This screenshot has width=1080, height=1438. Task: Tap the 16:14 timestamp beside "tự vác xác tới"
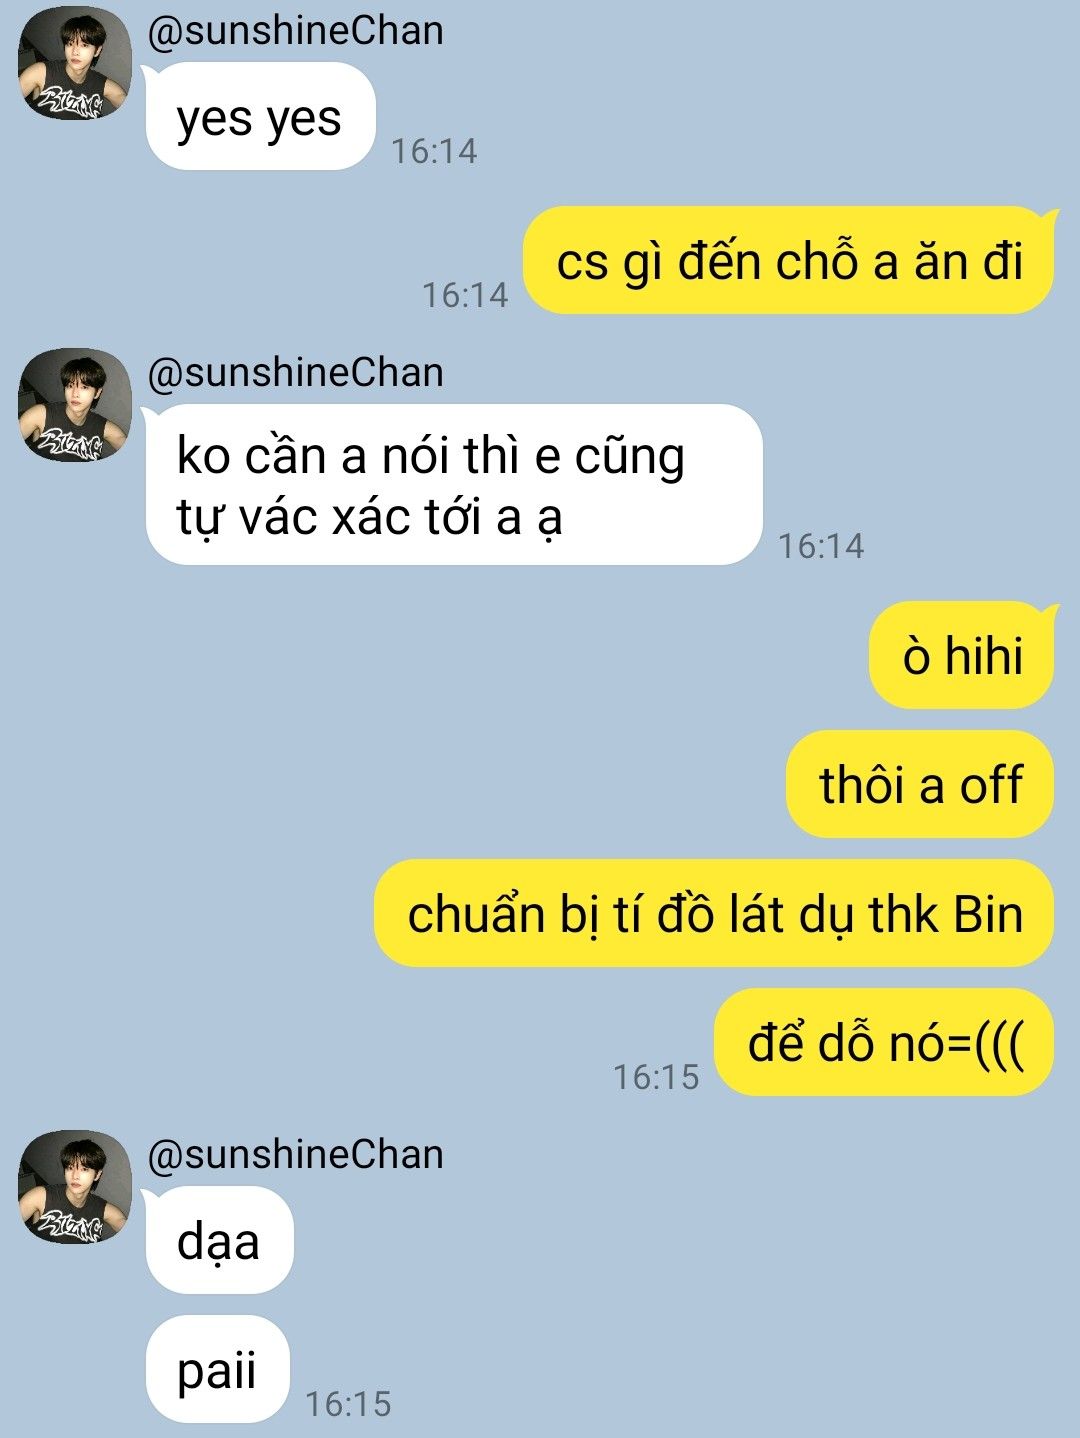[821, 546]
